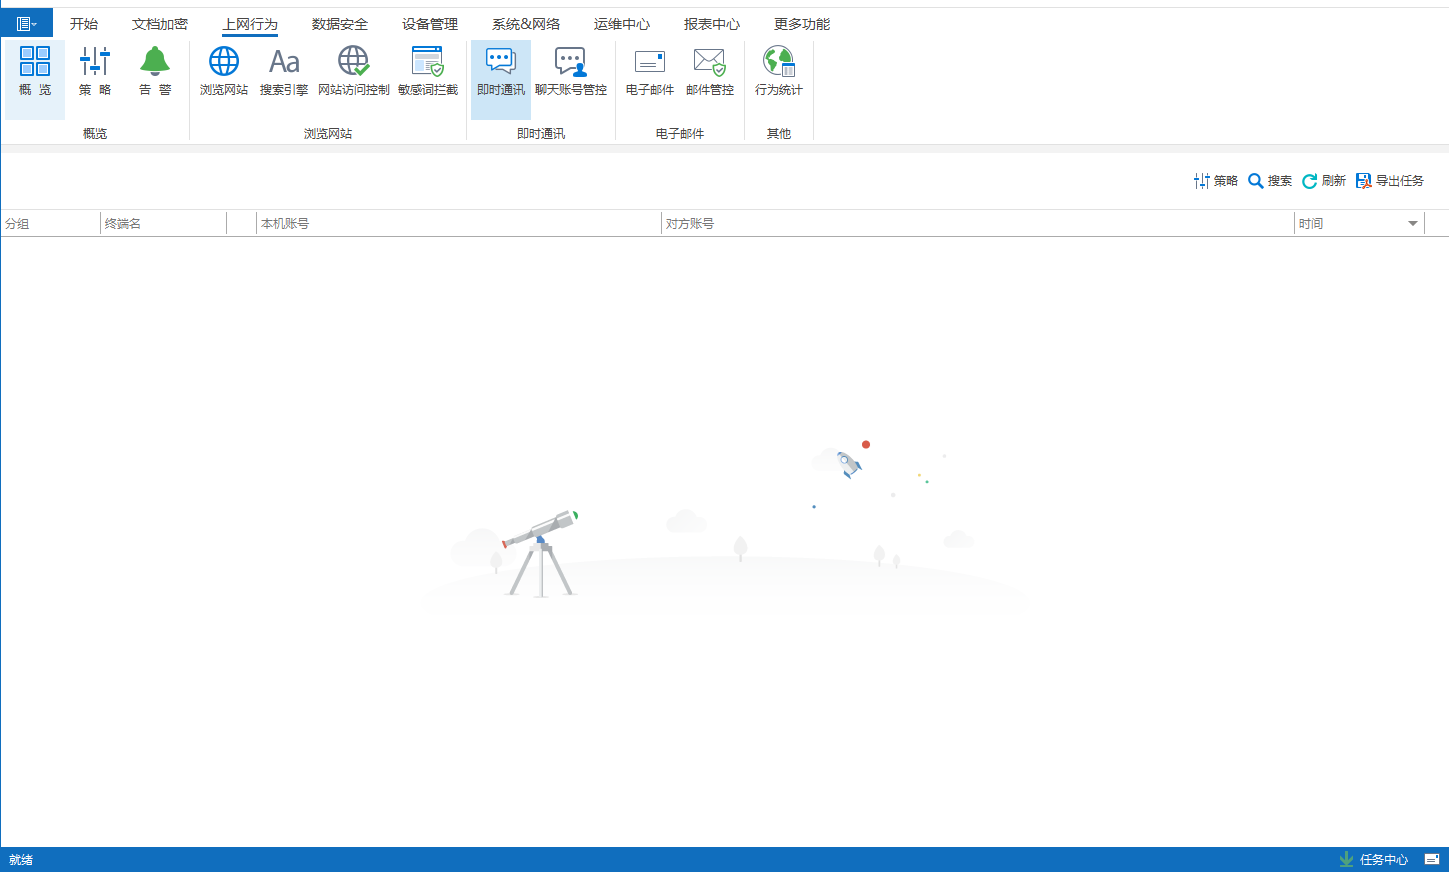
Task: Sort by the 时间 column header
Action: tap(1359, 224)
